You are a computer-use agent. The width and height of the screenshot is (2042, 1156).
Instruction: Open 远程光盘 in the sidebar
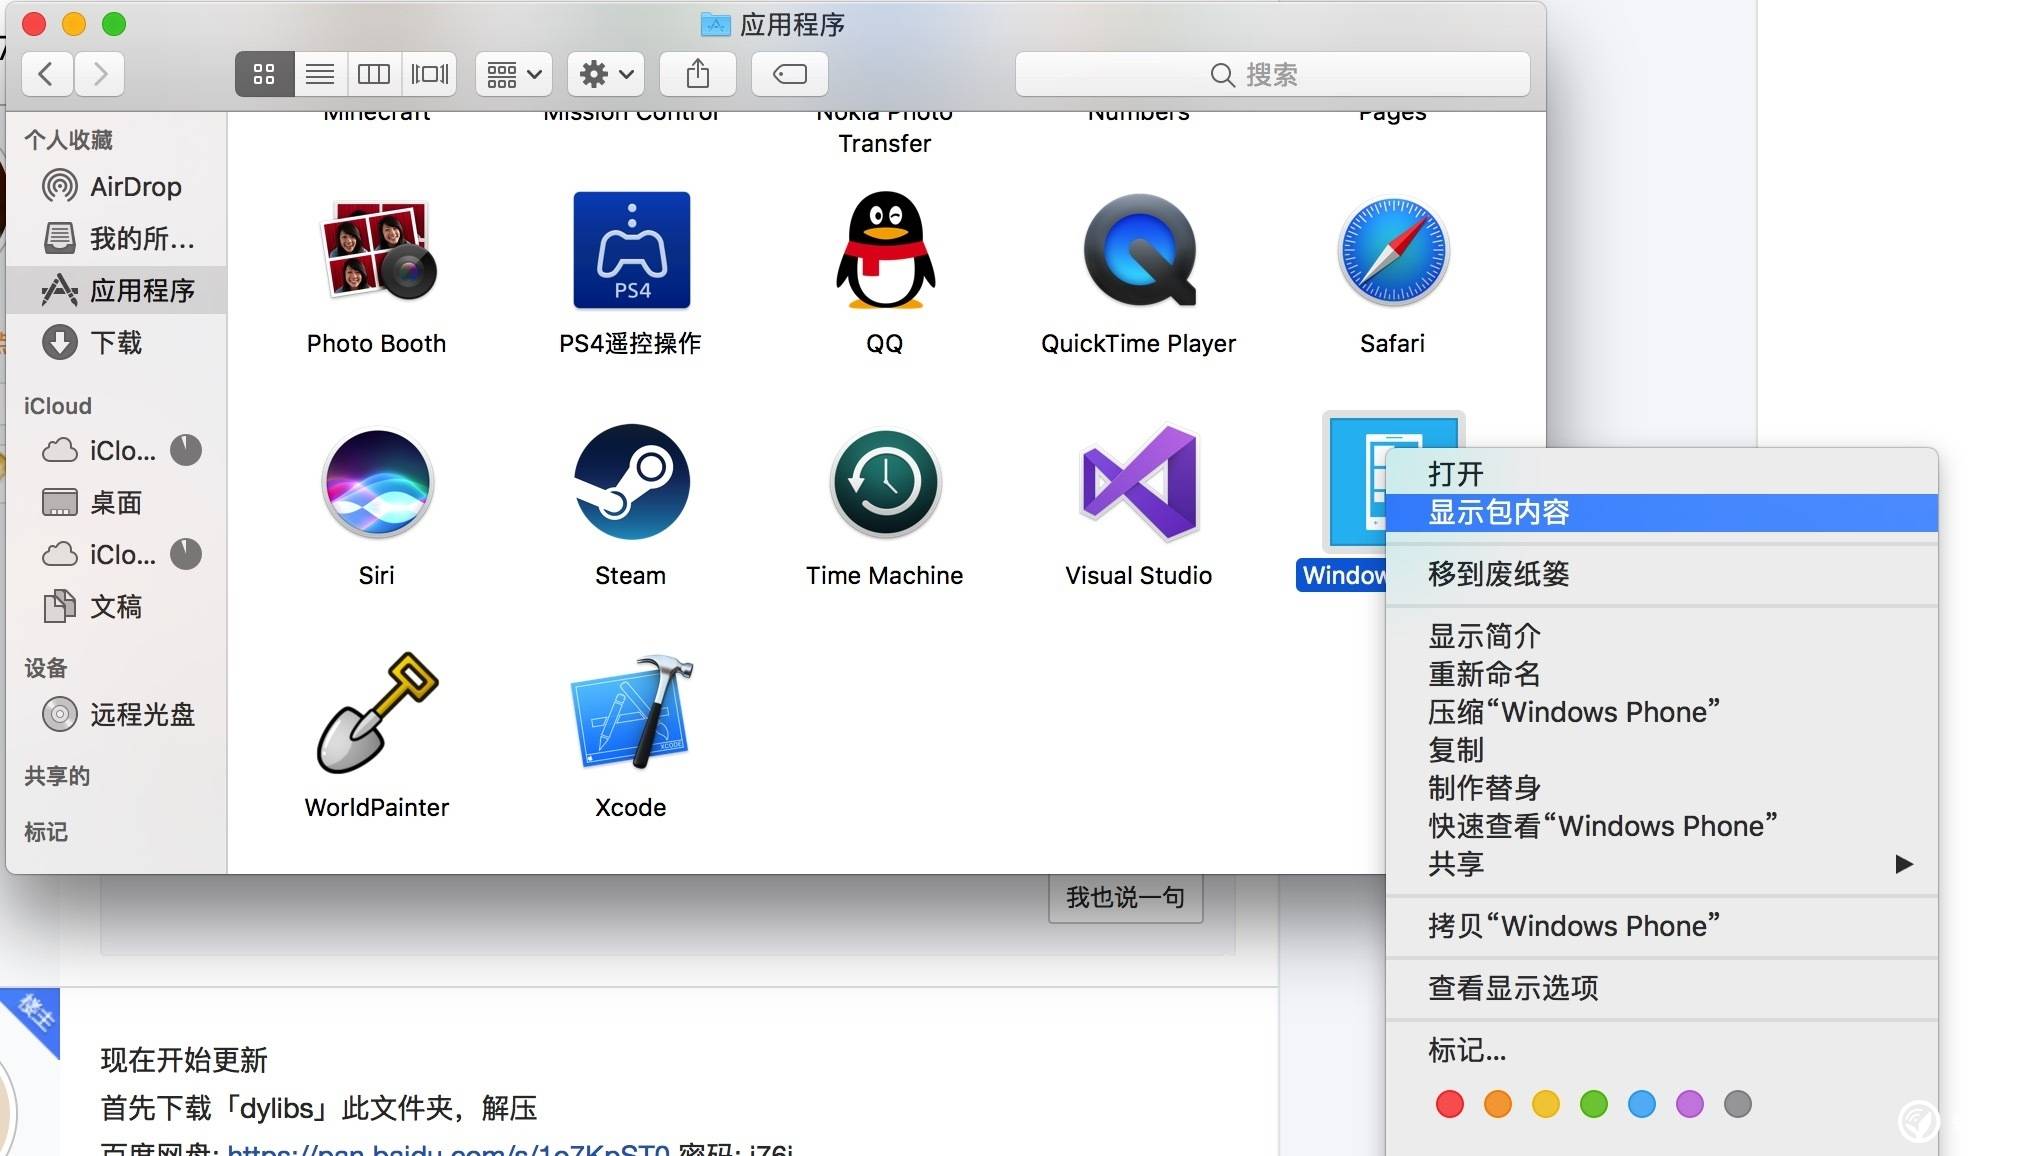116,715
